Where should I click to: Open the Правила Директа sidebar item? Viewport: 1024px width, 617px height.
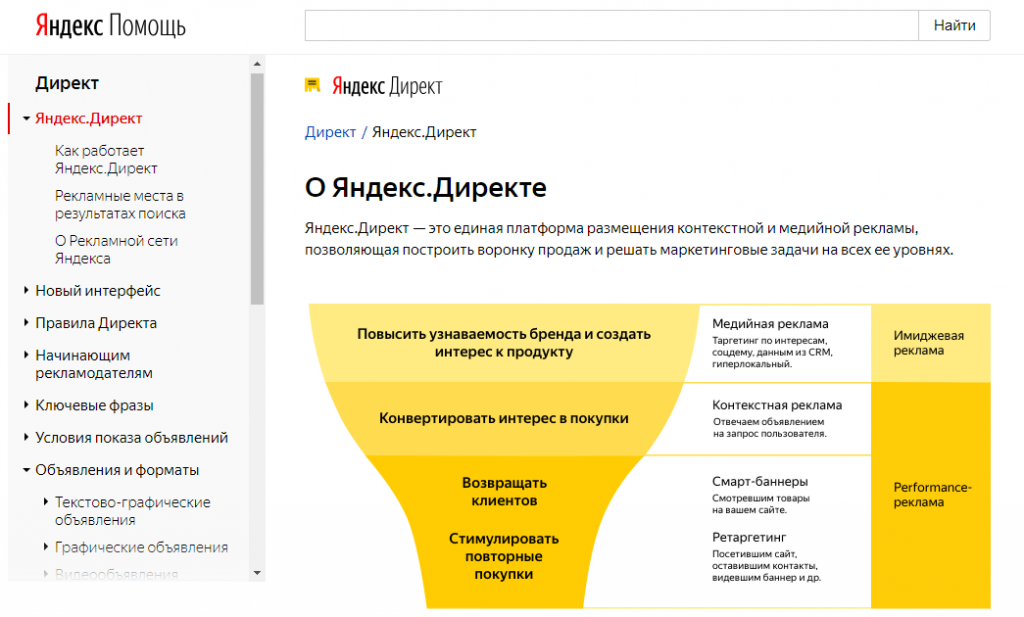96,323
